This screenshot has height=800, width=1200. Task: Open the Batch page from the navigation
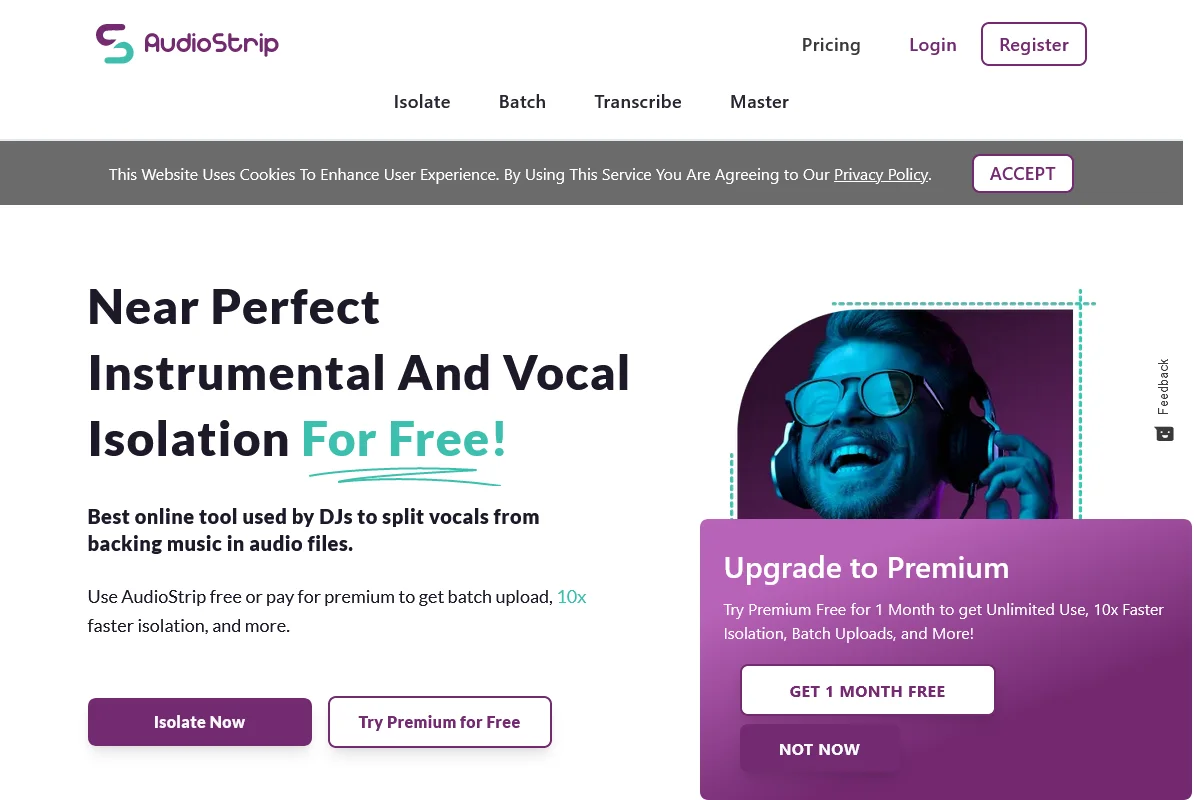point(522,101)
